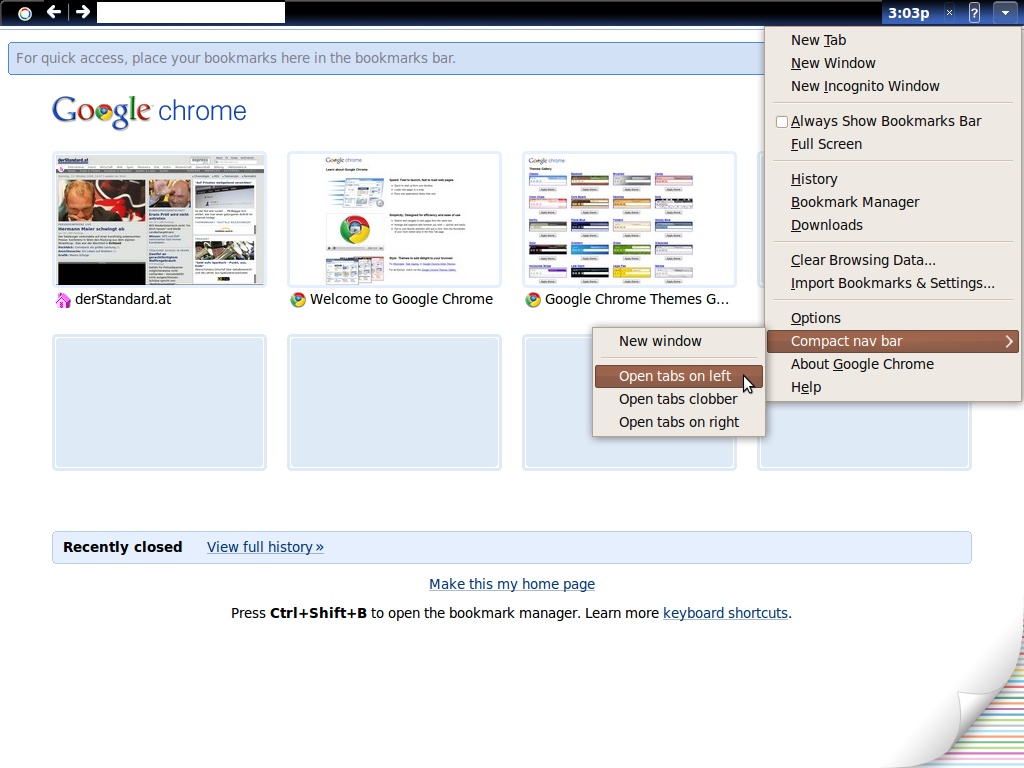Click Welcome to Google Chrome title link

click(x=401, y=299)
